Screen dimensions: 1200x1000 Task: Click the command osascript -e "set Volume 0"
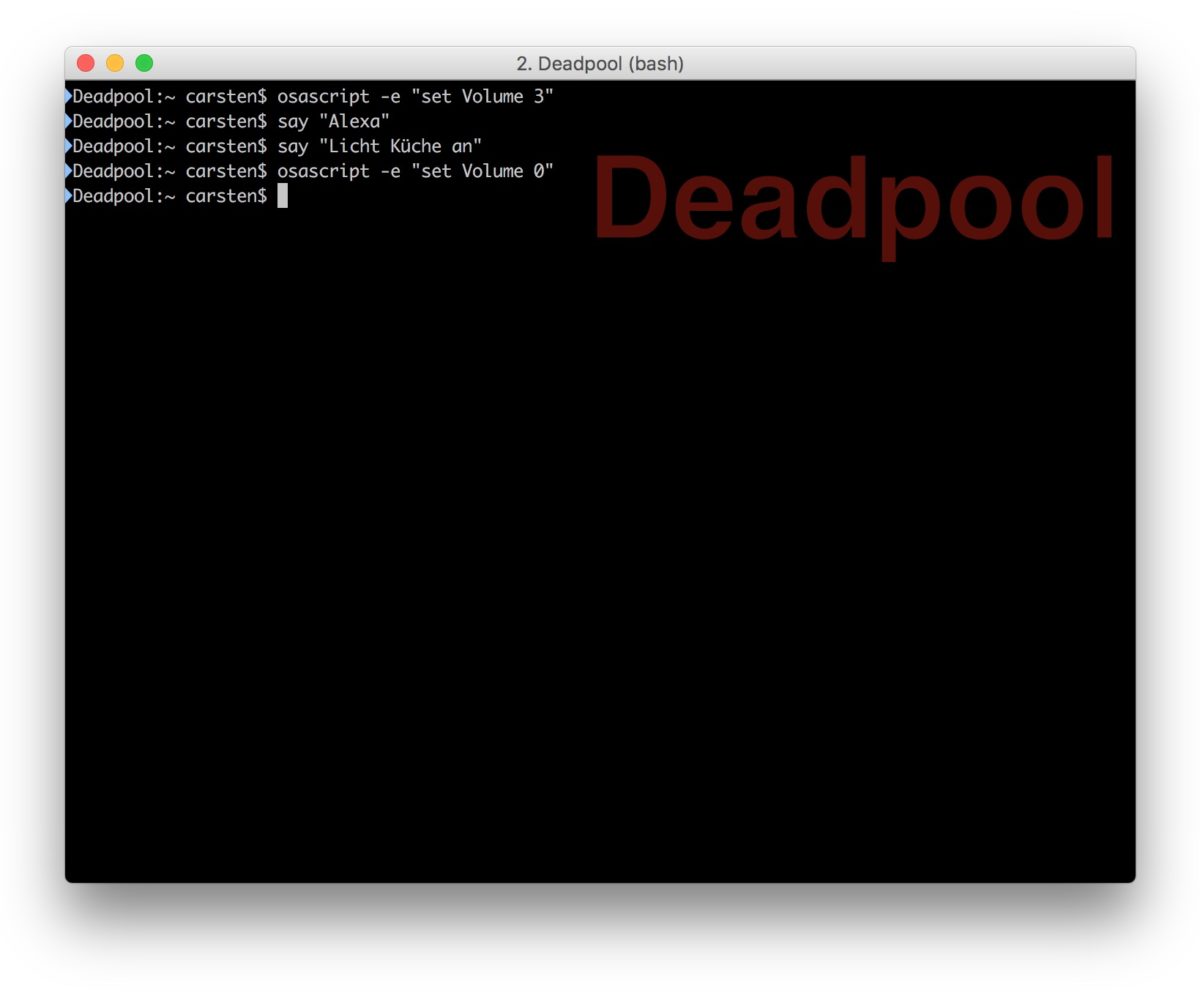coord(415,171)
